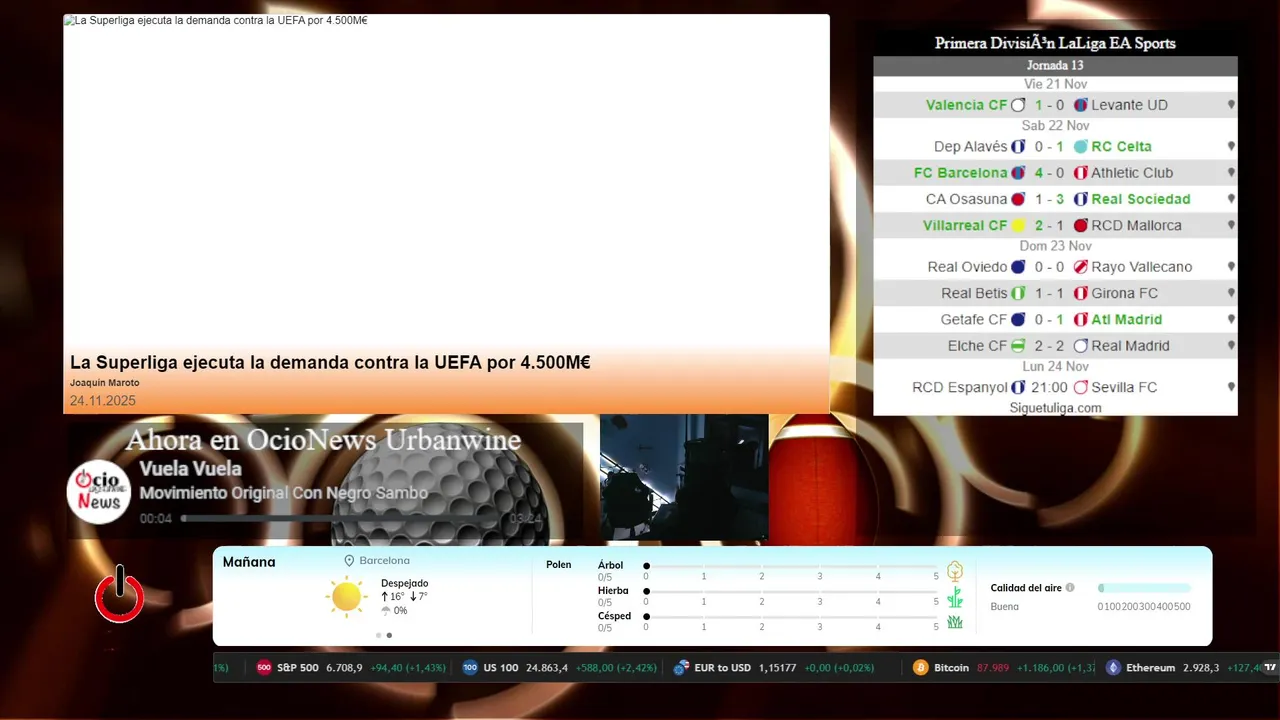Open match pin for Valencia CF vs Levante
This screenshot has height=720, width=1280.
[x=1231, y=105]
